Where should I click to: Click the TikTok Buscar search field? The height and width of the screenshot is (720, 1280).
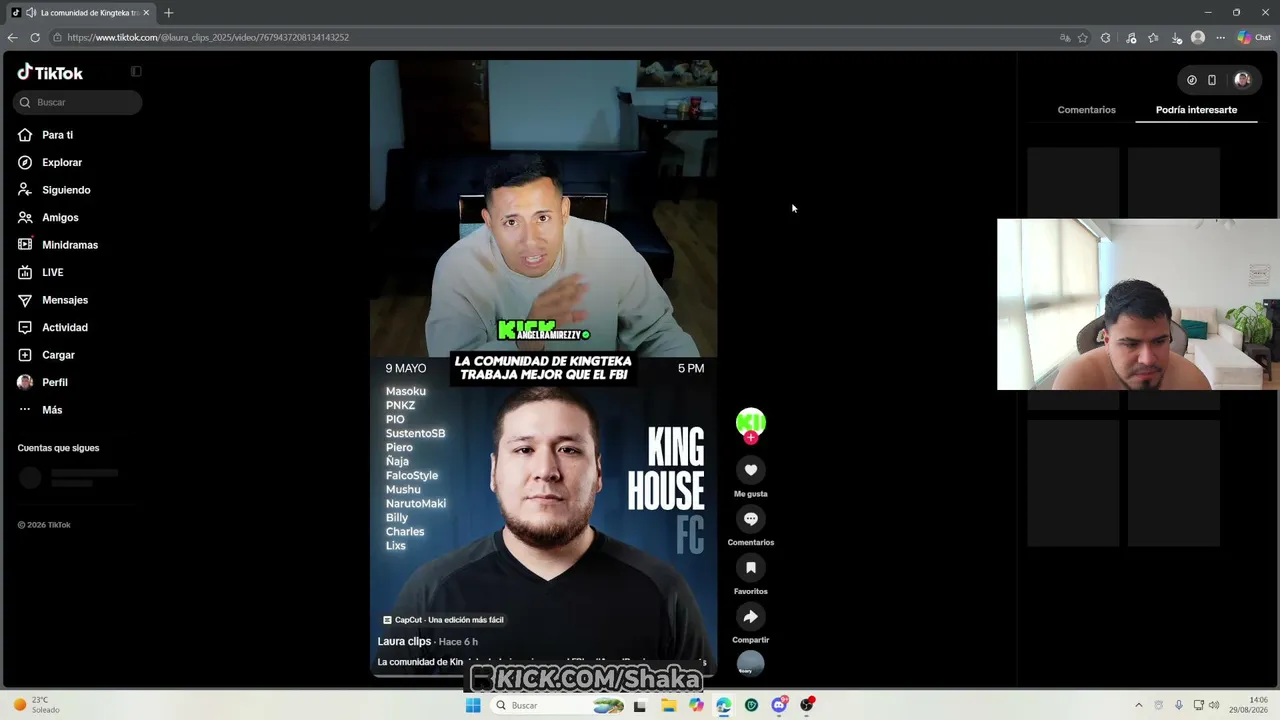click(x=78, y=102)
